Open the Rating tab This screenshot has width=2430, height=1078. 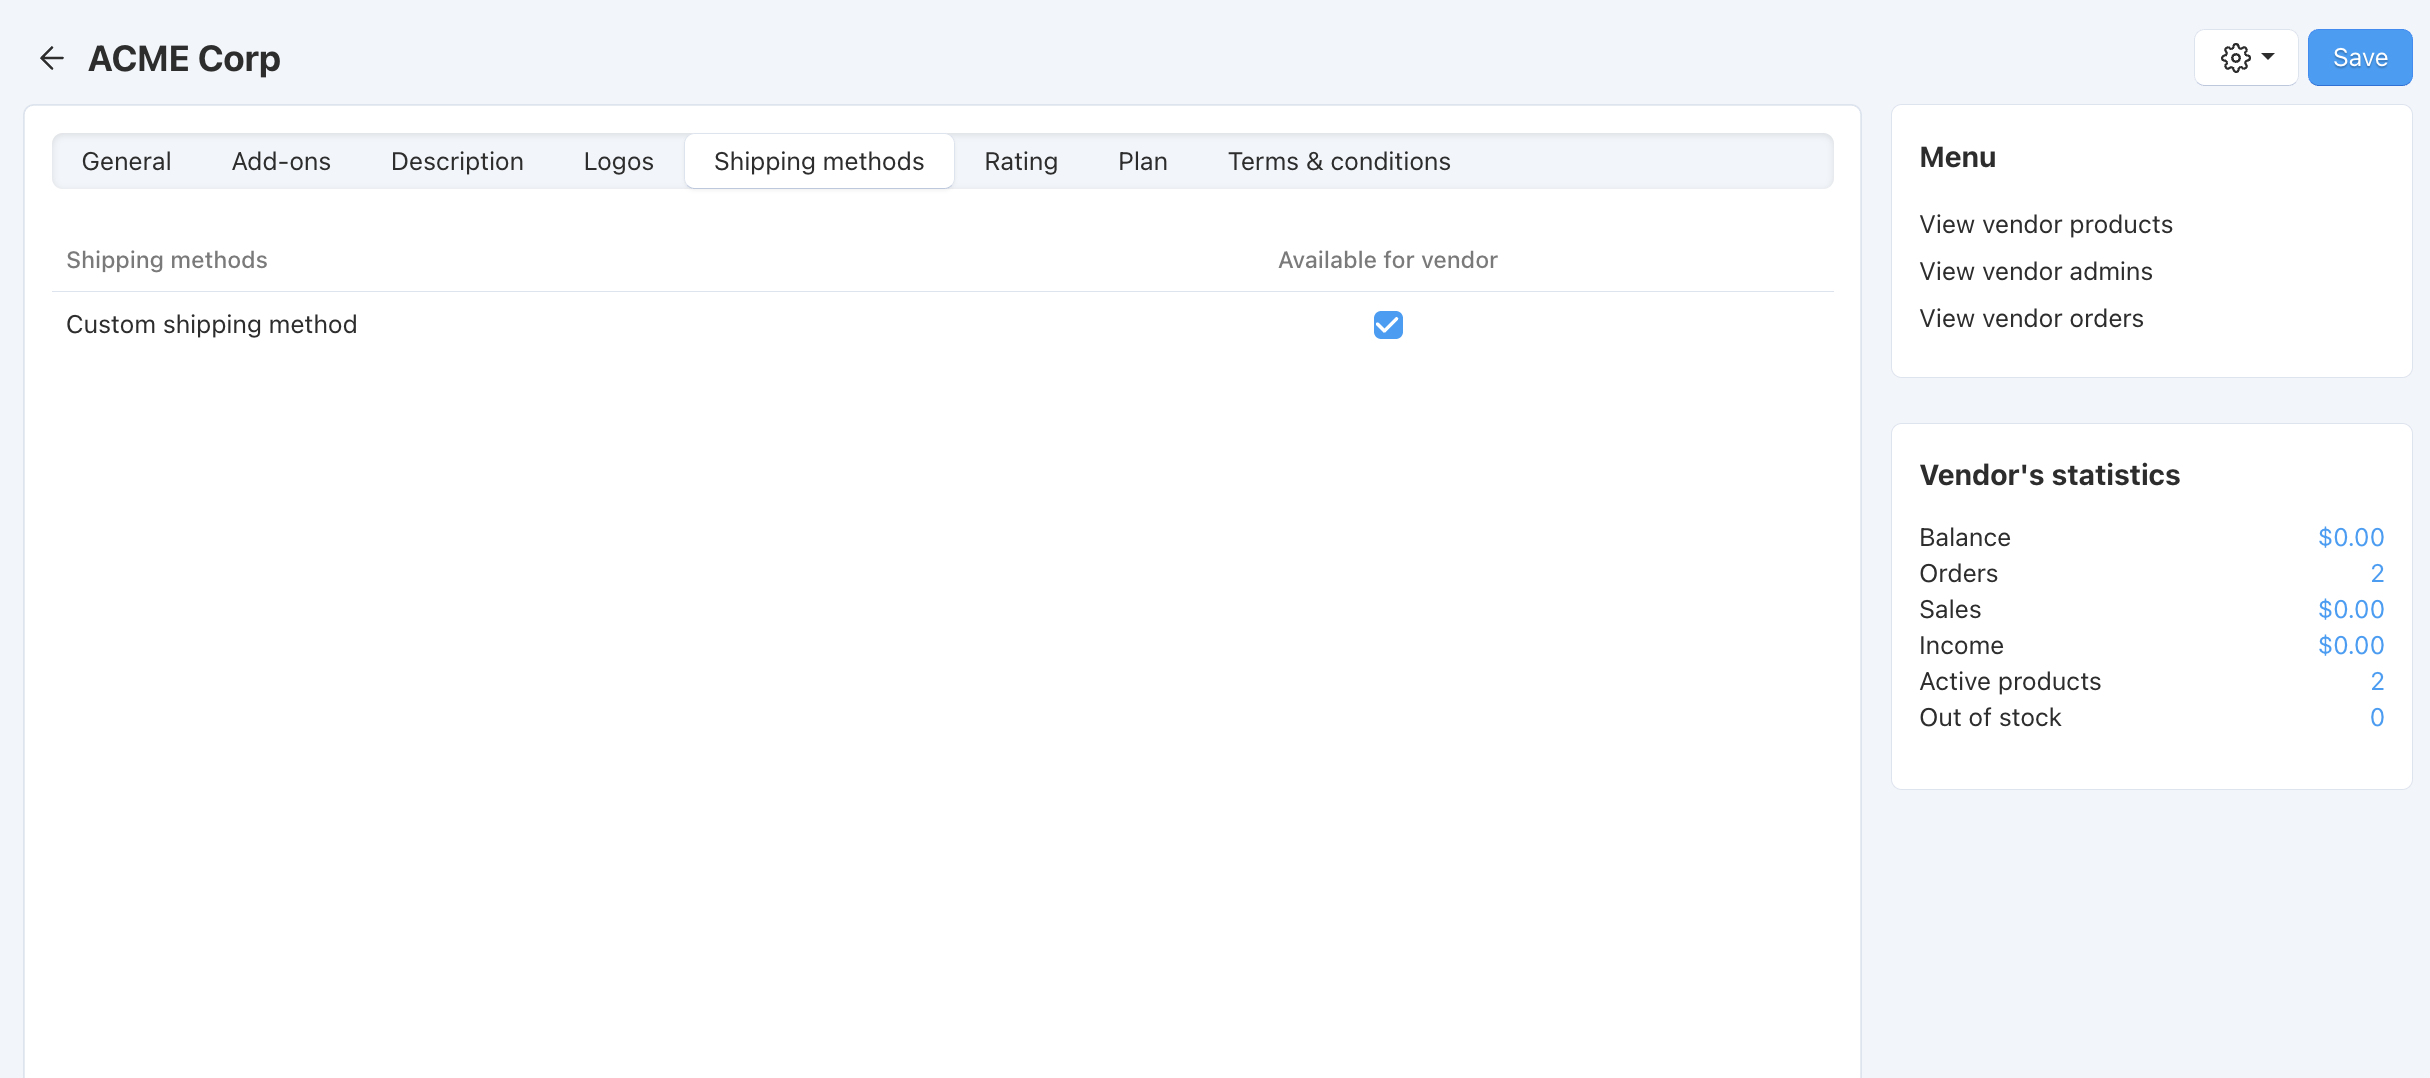tap(1021, 161)
